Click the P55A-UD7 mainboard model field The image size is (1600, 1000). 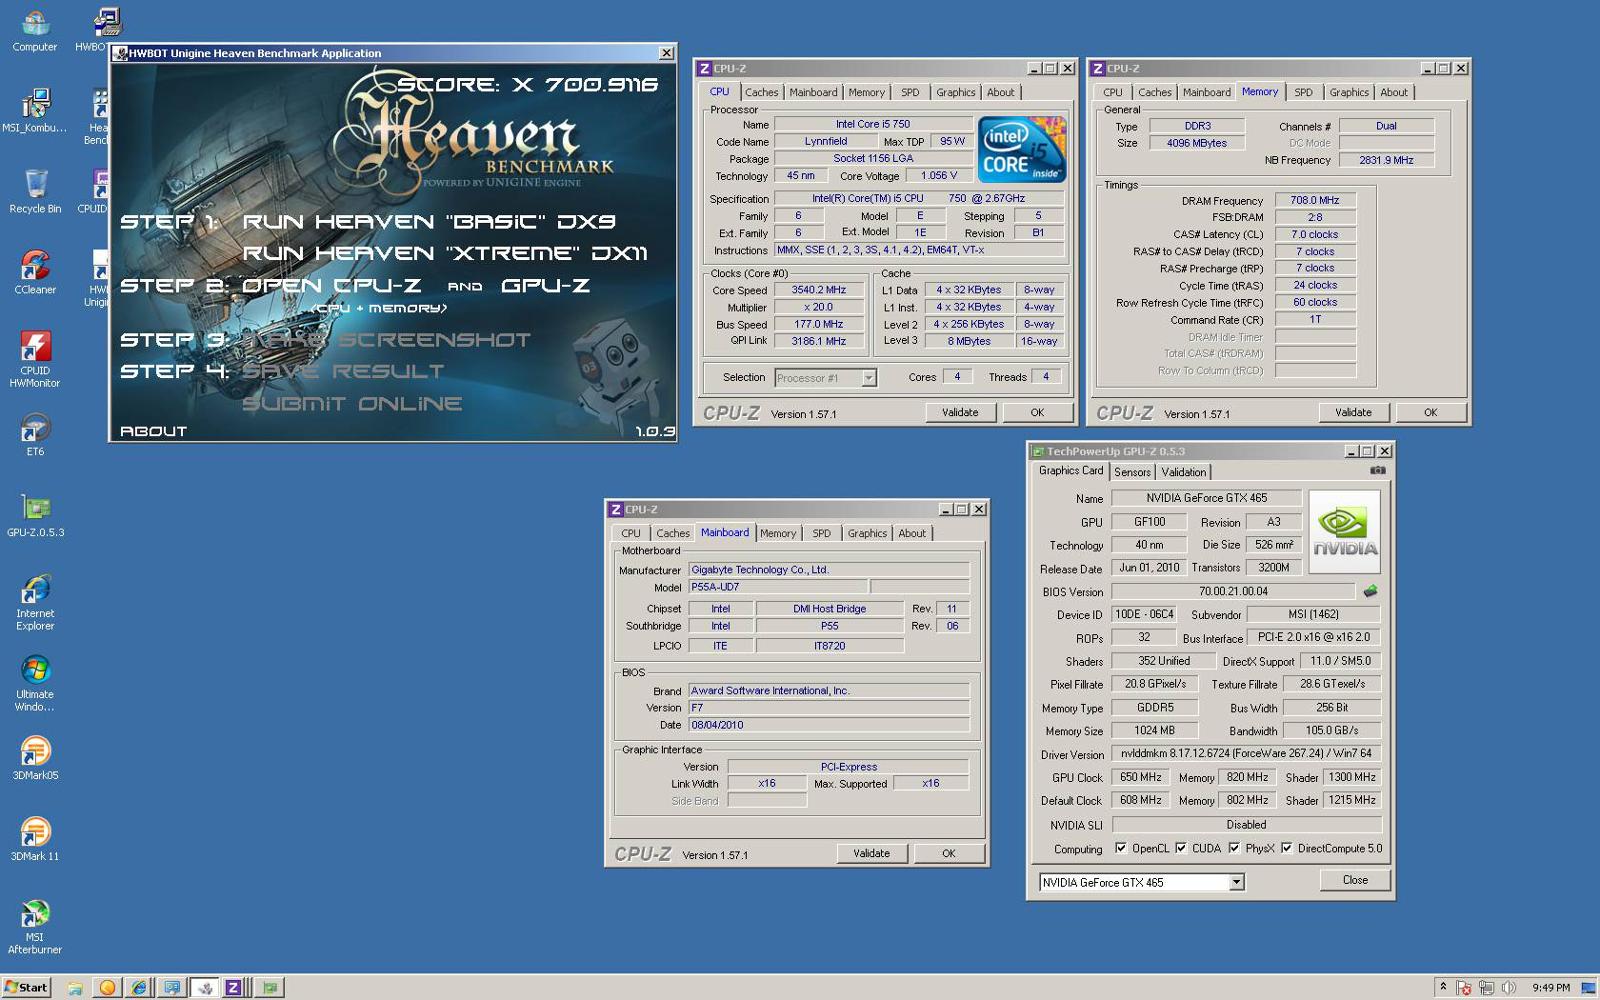point(778,587)
